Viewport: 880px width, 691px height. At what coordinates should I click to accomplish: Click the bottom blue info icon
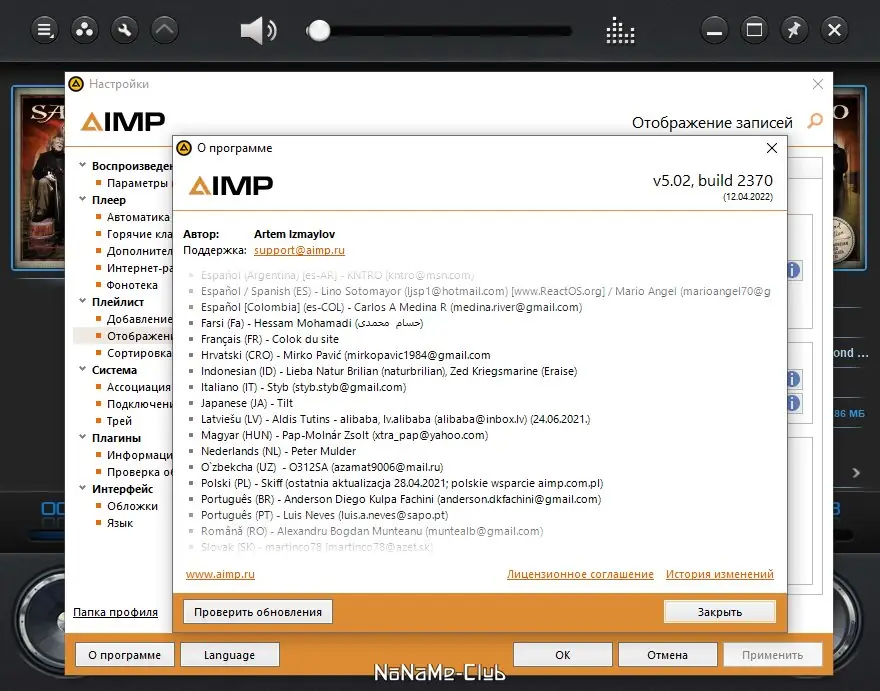click(792, 403)
